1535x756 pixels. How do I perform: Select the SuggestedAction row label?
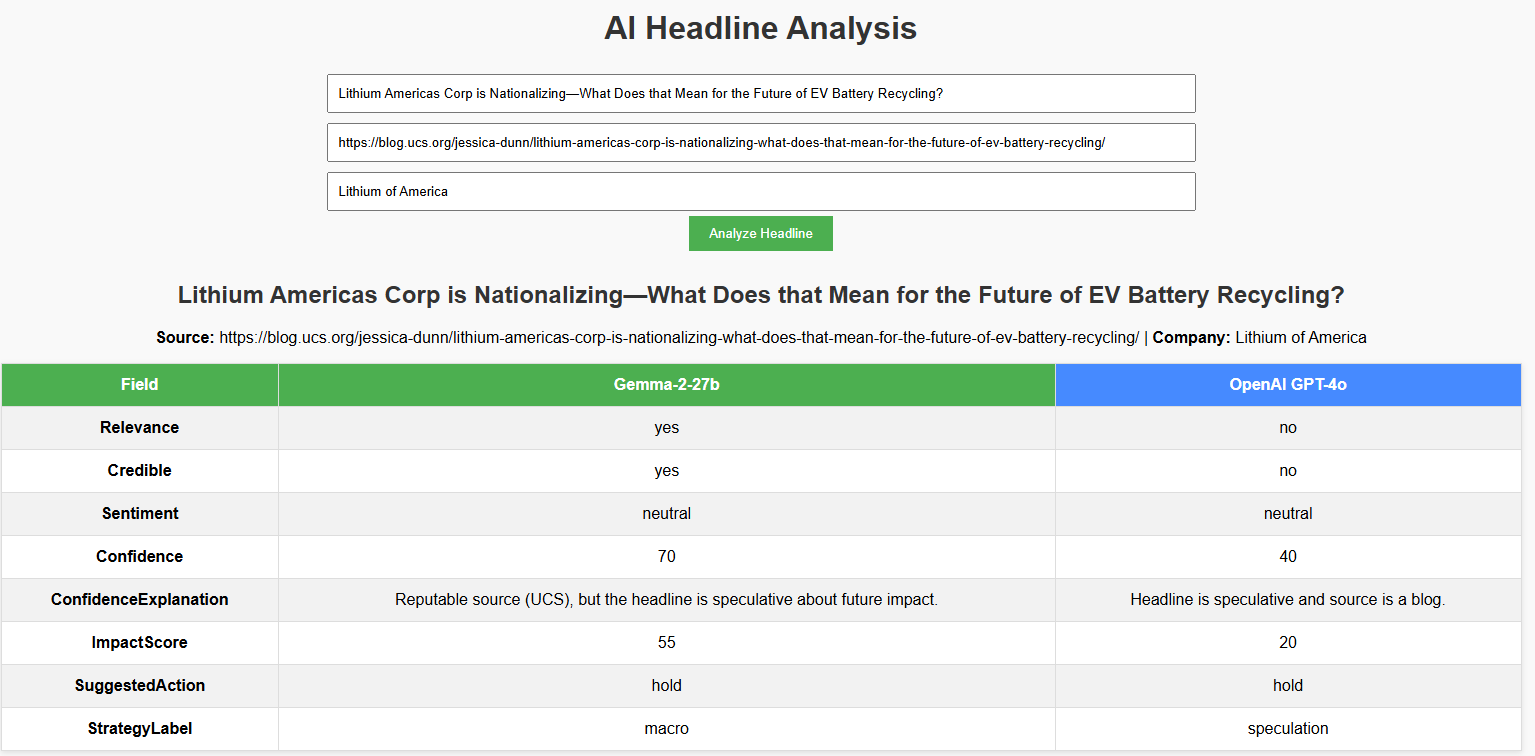[x=140, y=686]
